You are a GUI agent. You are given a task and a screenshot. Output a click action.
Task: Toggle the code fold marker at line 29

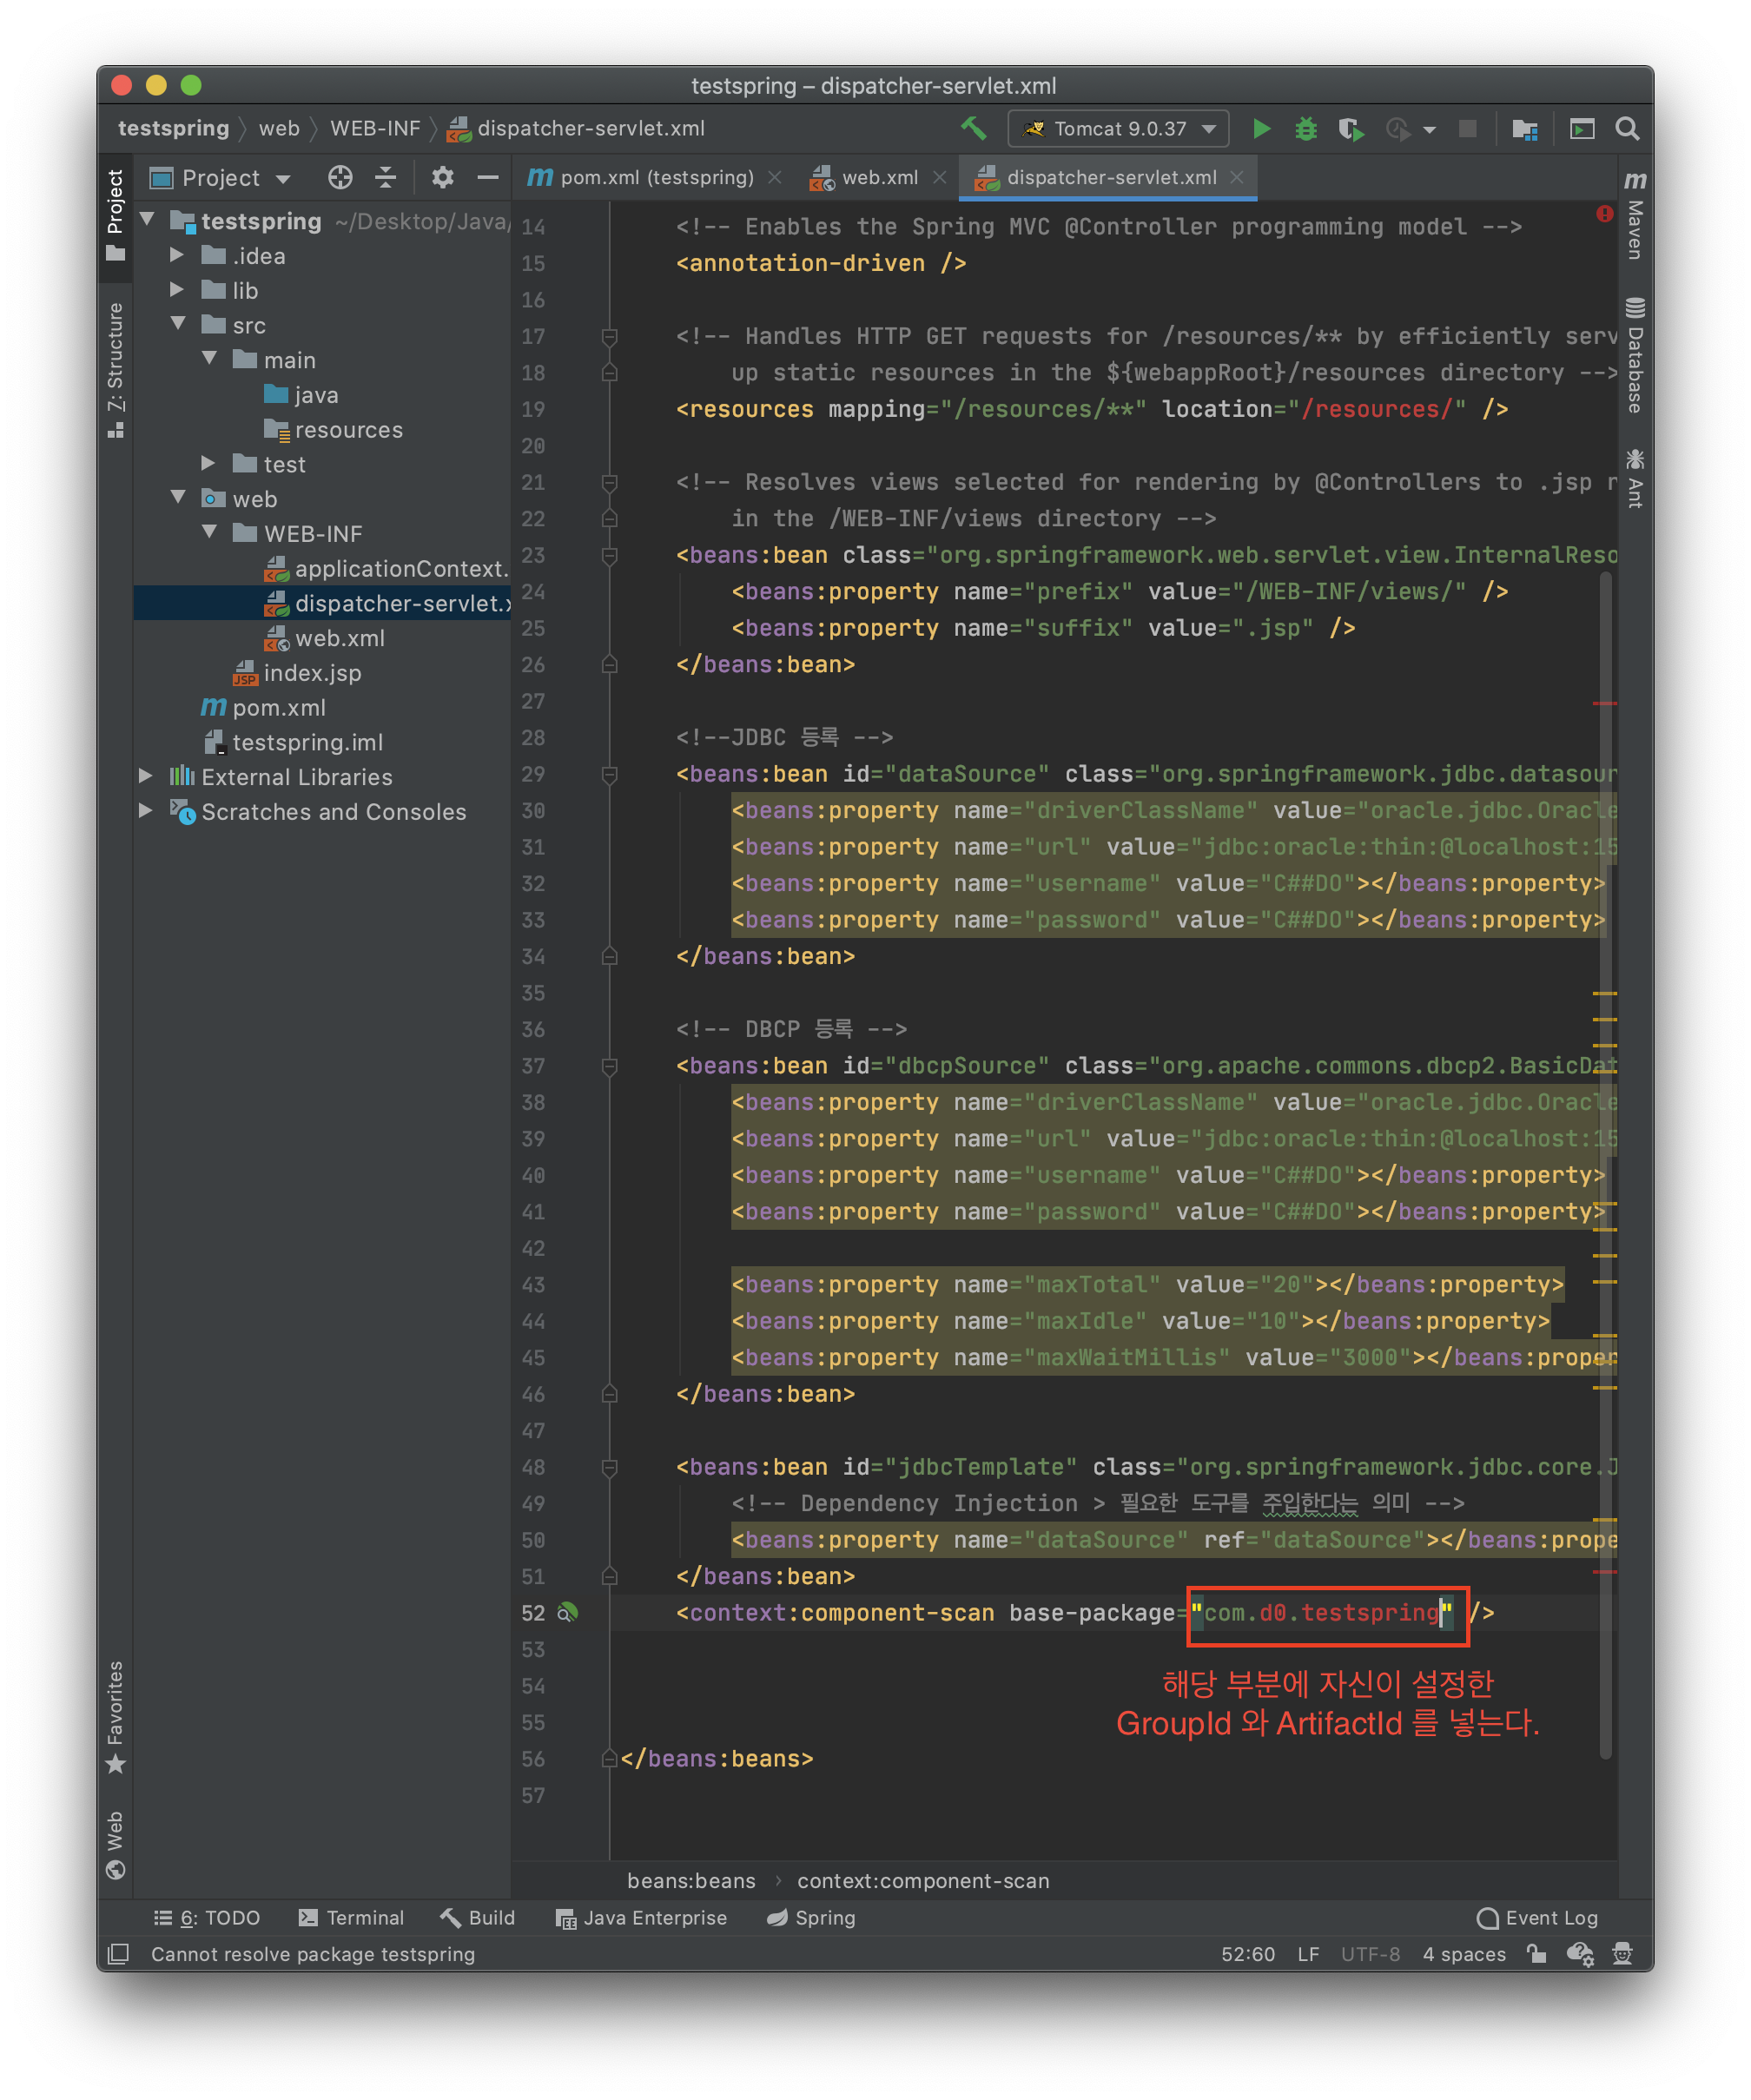pyautogui.click(x=609, y=775)
